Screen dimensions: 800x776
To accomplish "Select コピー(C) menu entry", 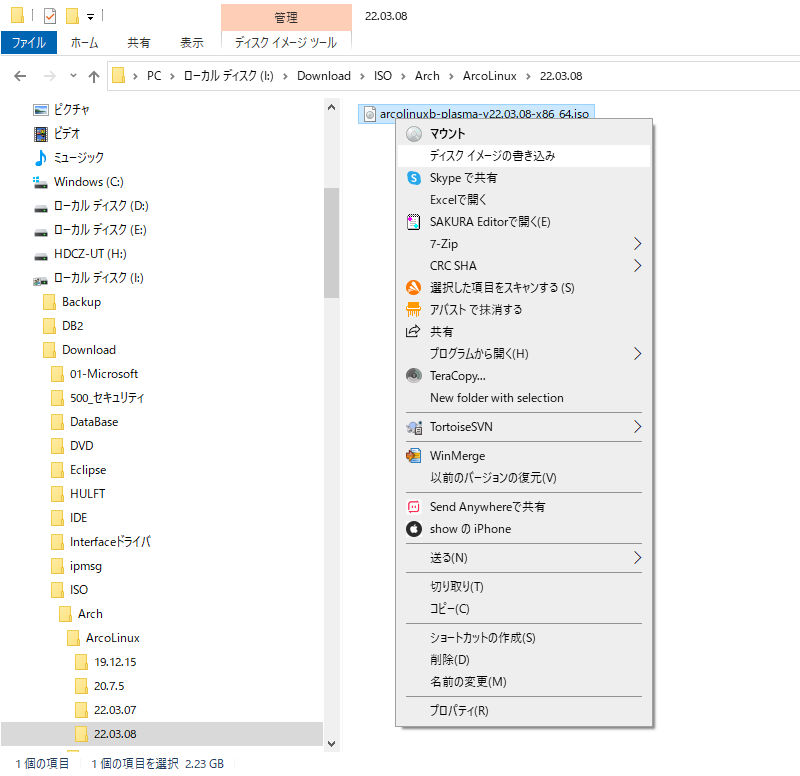I will [x=523, y=609].
